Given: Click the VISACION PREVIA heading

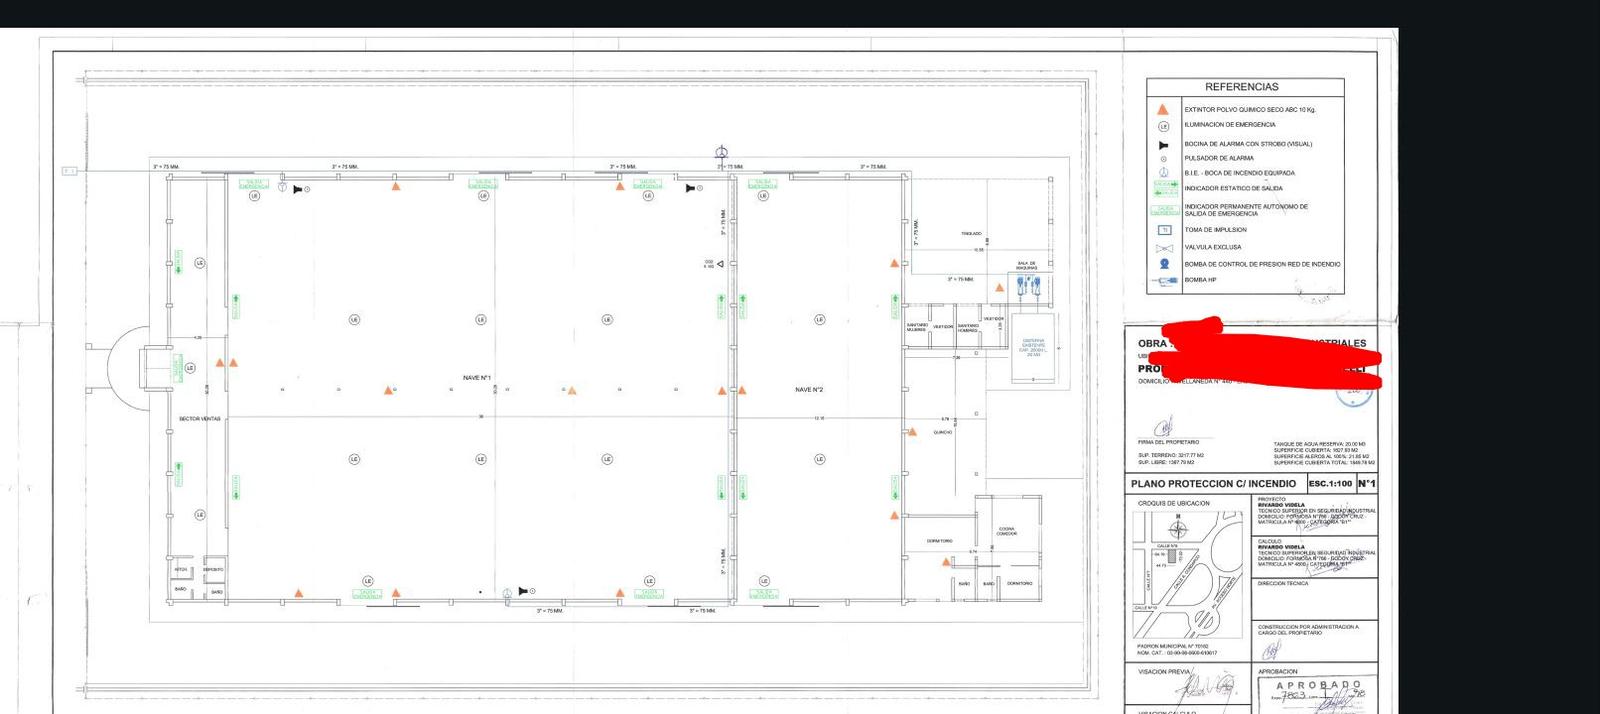Looking at the screenshot, I should click(x=1164, y=672).
